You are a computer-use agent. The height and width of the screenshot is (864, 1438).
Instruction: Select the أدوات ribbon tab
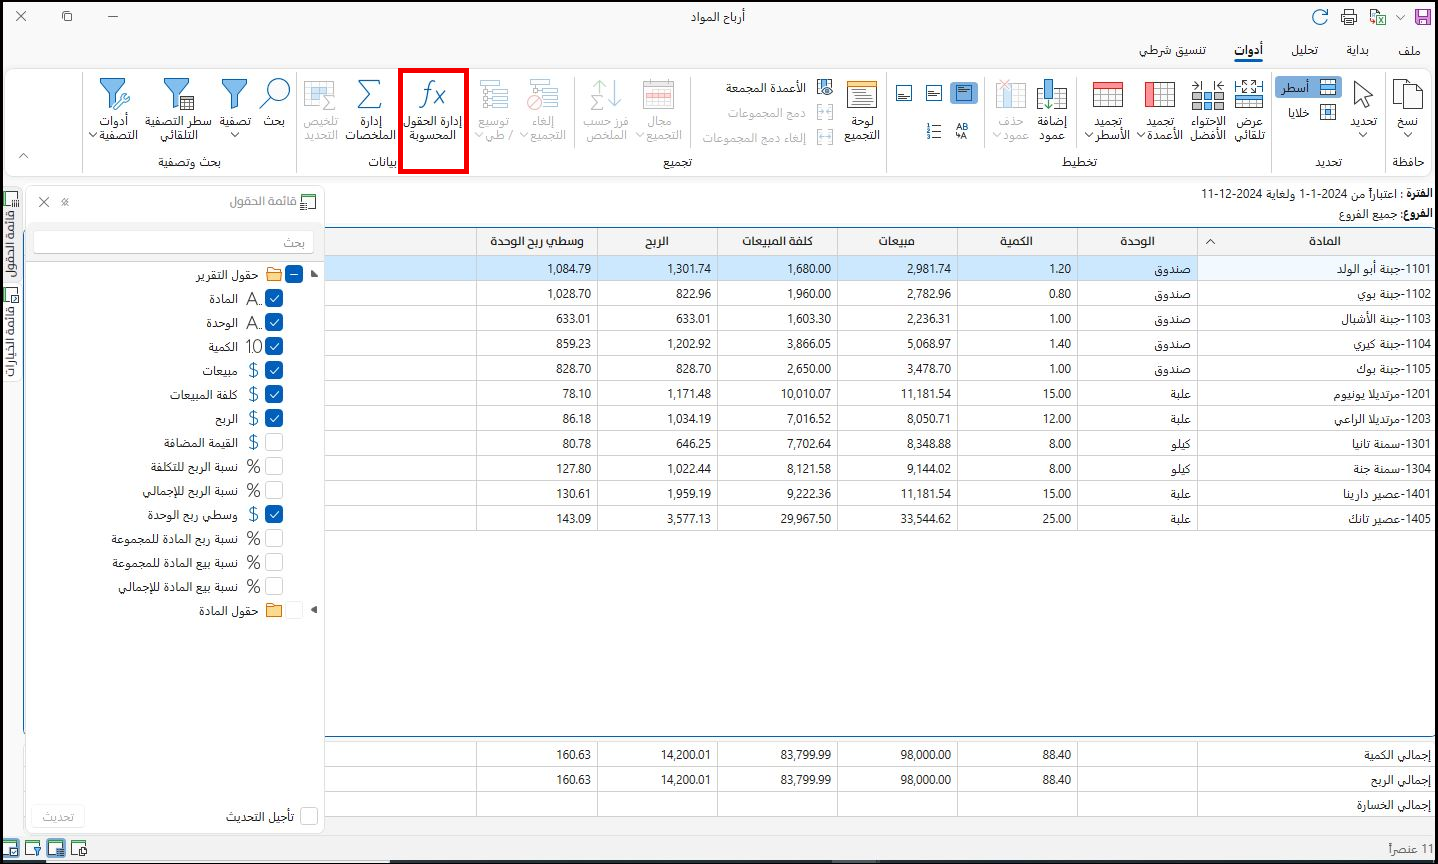coord(1248,50)
